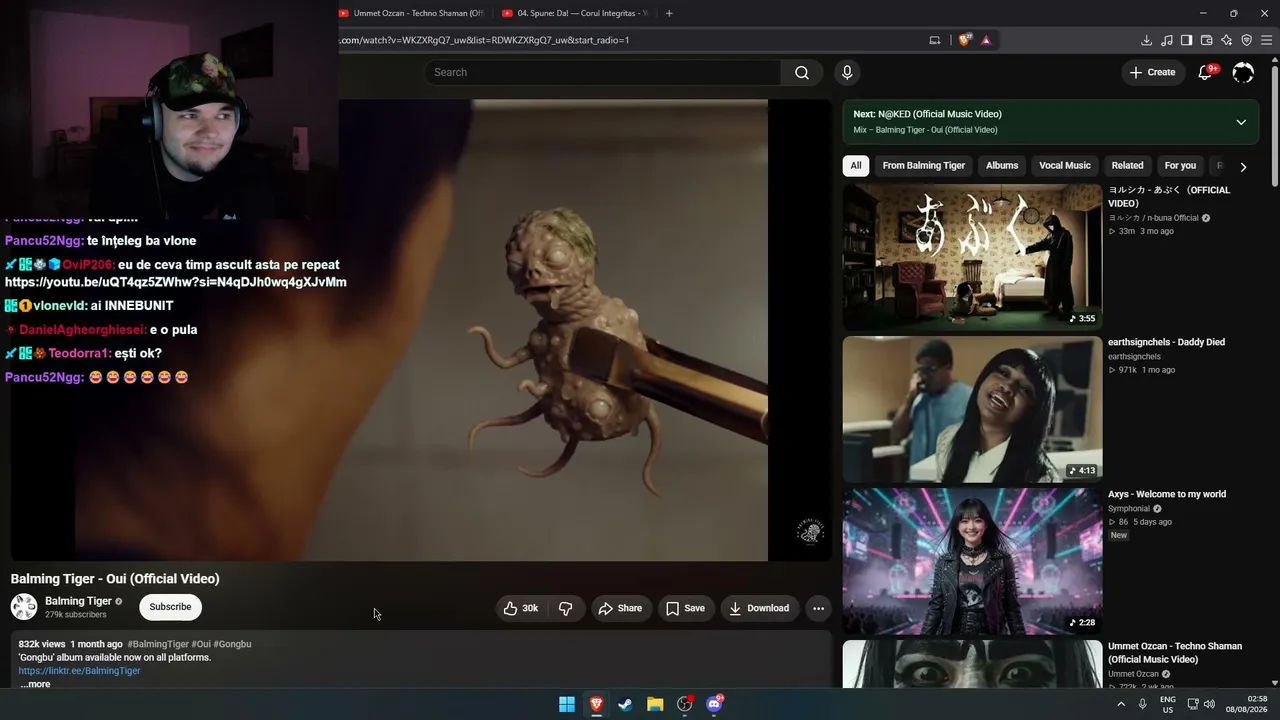Image resolution: width=1280 pixels, height=720 pixels.
Task: Open the Brave Wallet icon
Action: [1206, 40]
